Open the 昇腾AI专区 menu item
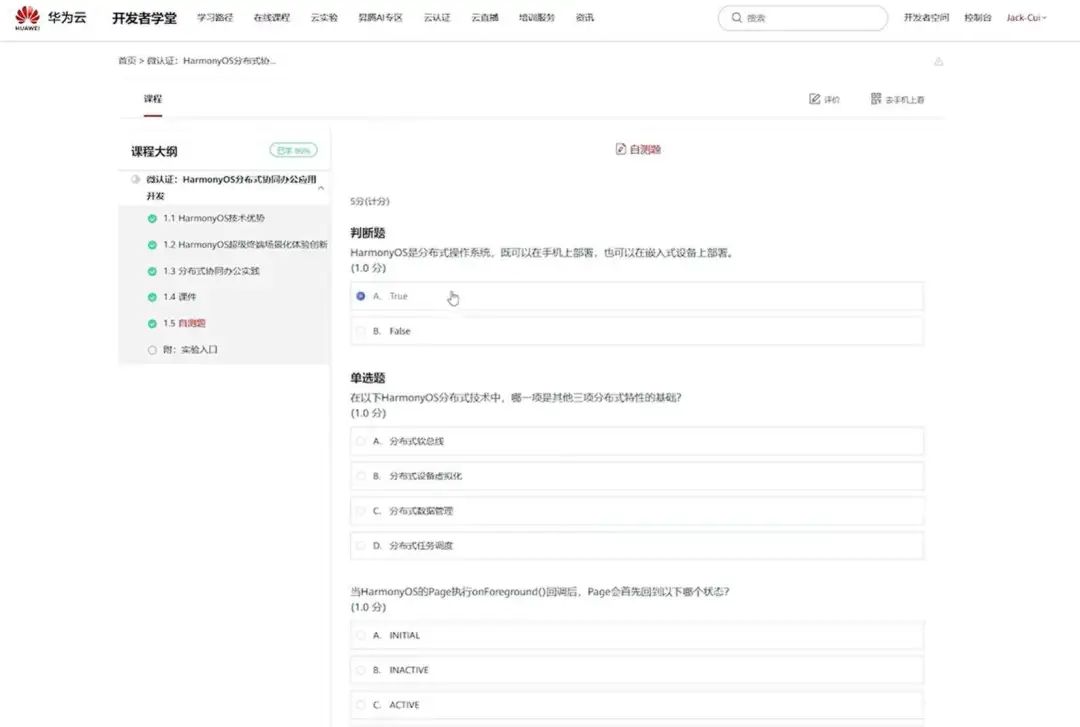This screenshot has height=727, width=1080. [x=380, y=18]
